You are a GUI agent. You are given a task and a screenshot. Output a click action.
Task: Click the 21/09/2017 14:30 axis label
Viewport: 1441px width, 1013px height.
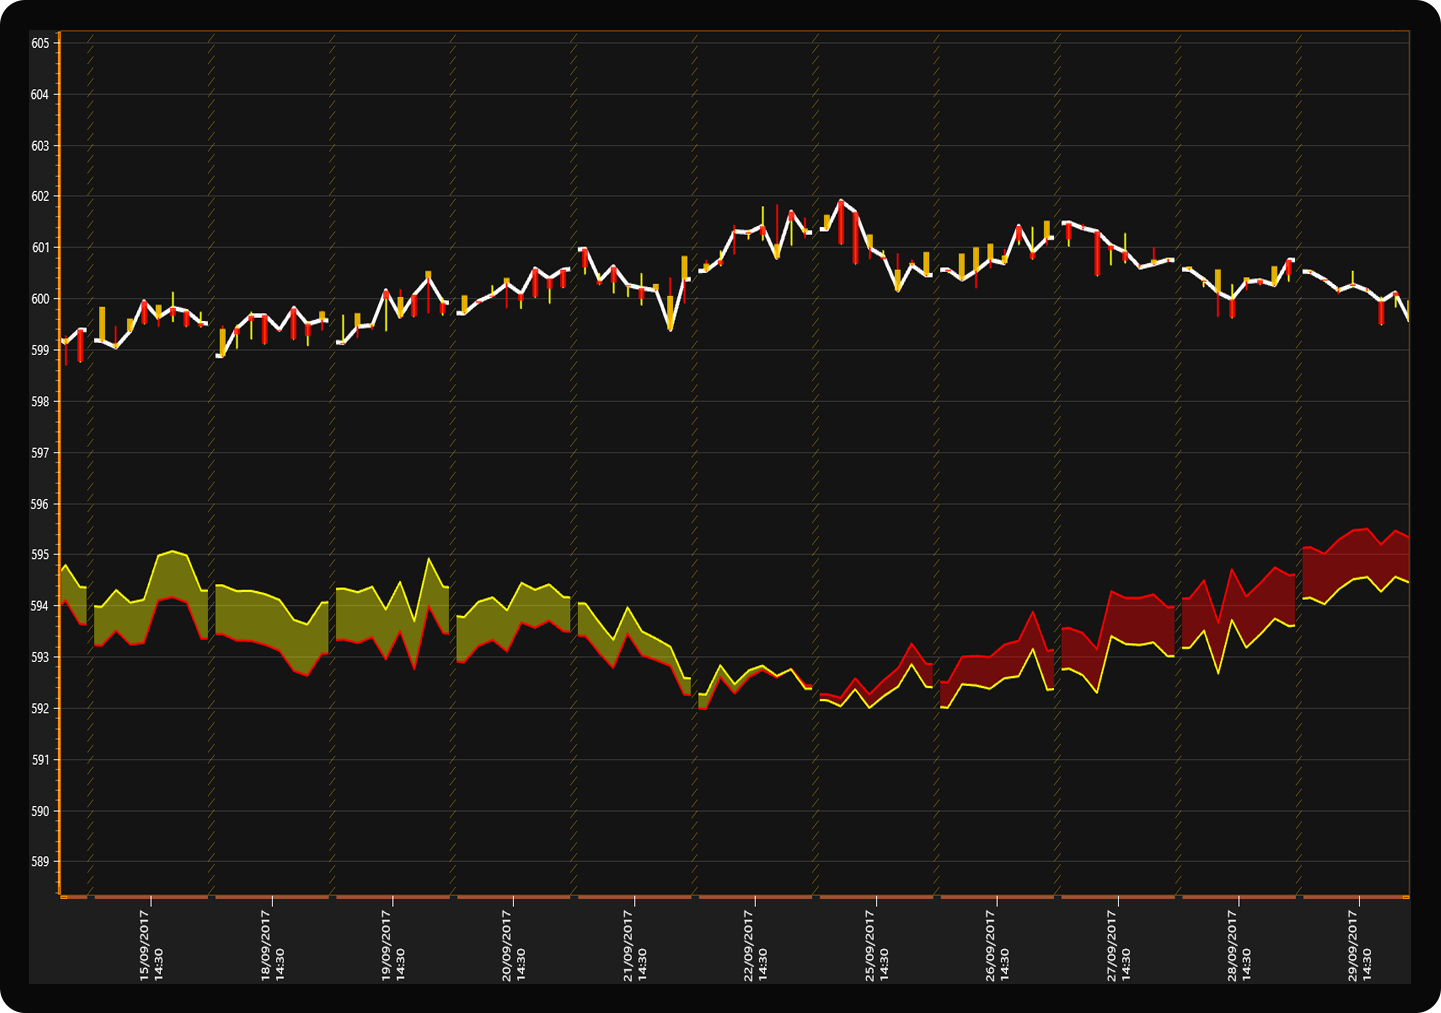pyautogui.click(x=635, y=945)
